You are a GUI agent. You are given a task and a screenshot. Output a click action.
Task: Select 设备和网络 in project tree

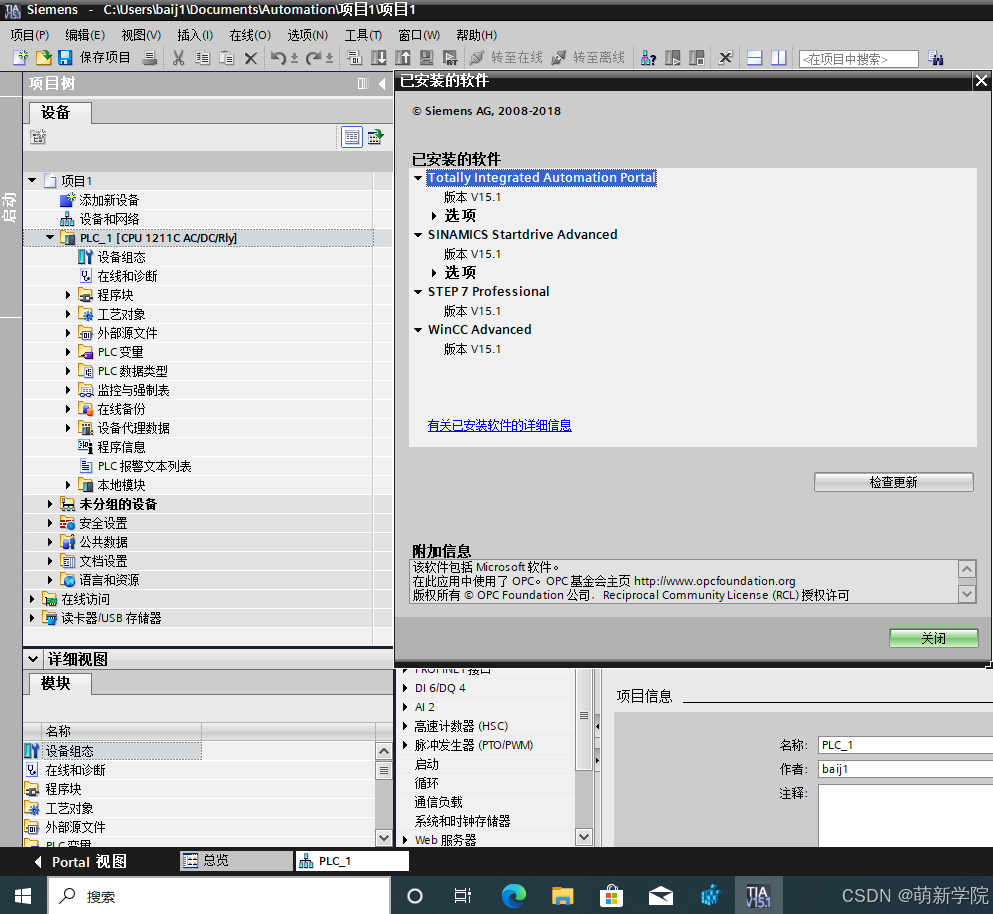109,219
